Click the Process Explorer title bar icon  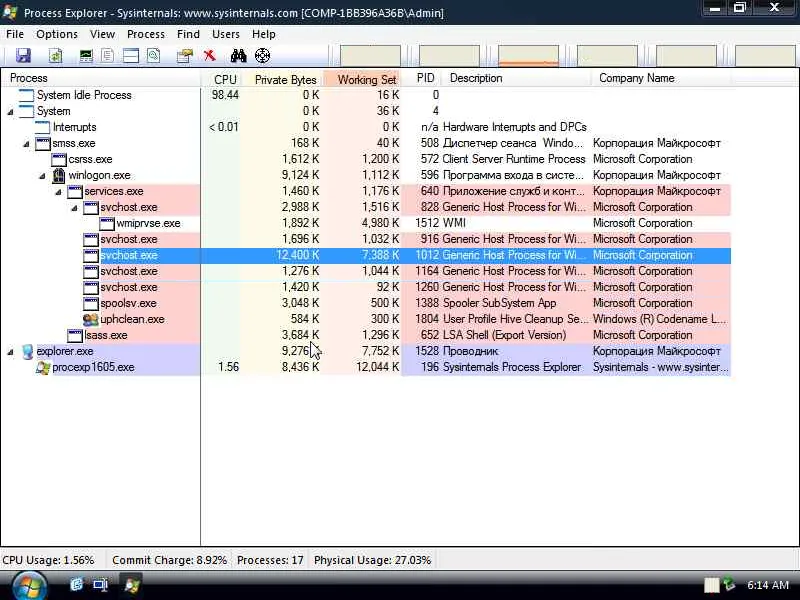point(10,12)
